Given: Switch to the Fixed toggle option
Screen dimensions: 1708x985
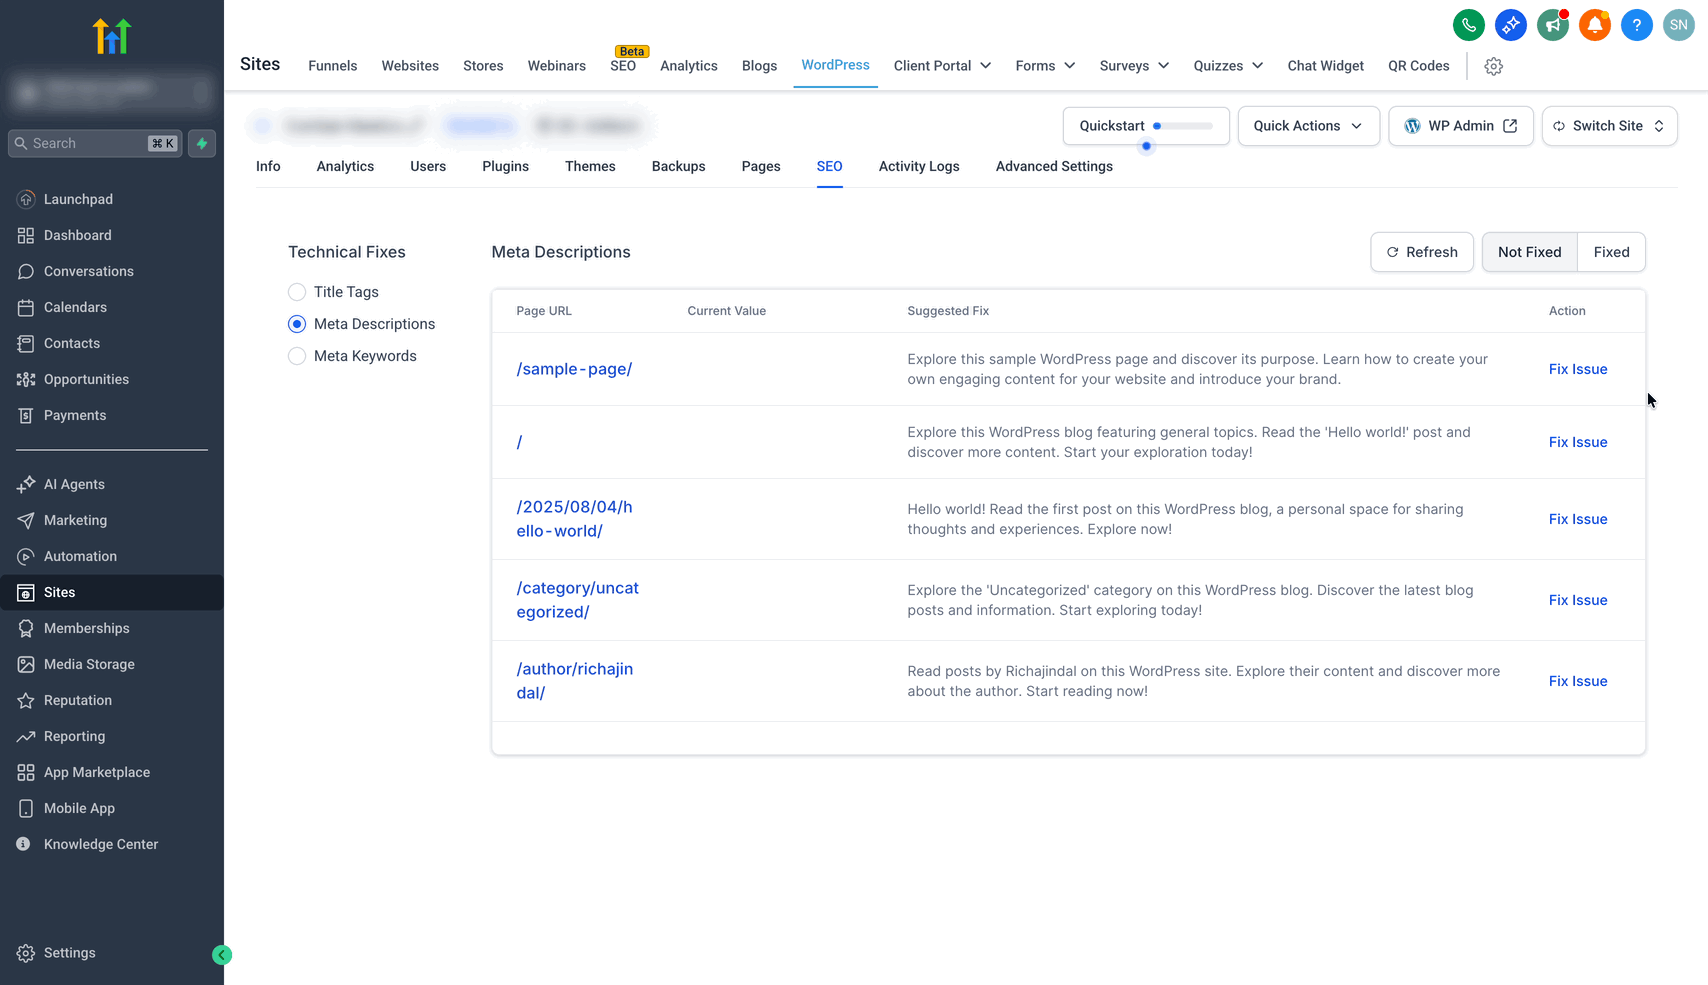Looking at the screenshot, I should [x=1611, y=252].
